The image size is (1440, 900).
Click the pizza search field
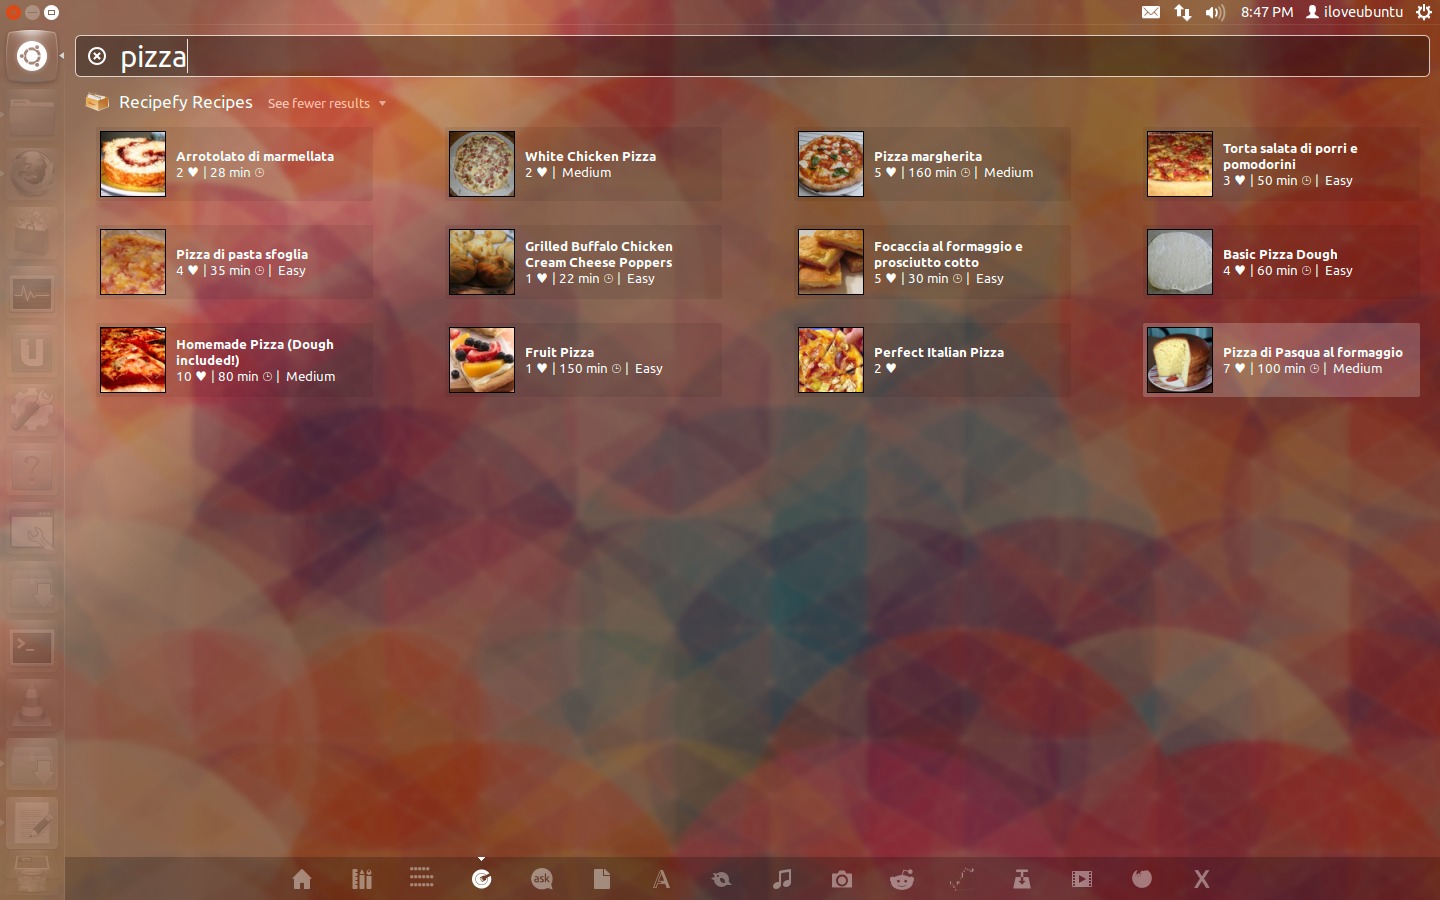(752, 56)
